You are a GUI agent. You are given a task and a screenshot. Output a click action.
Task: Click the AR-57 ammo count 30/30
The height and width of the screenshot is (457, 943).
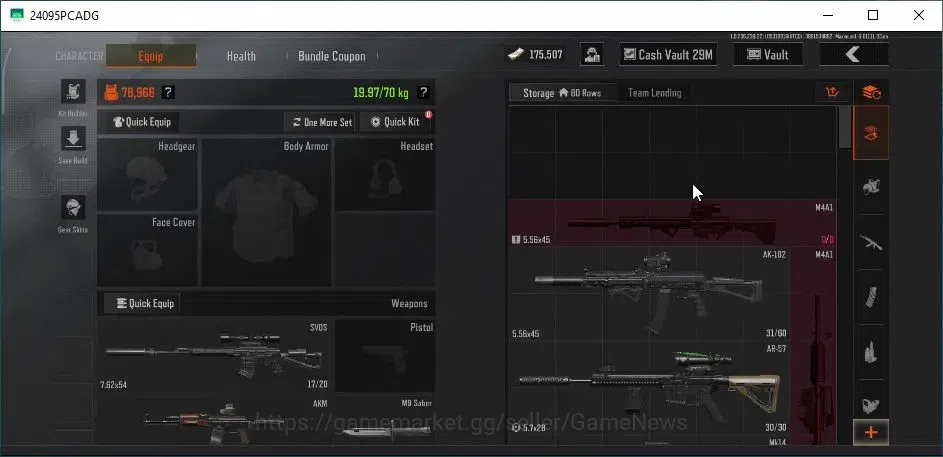pos(776,428)
